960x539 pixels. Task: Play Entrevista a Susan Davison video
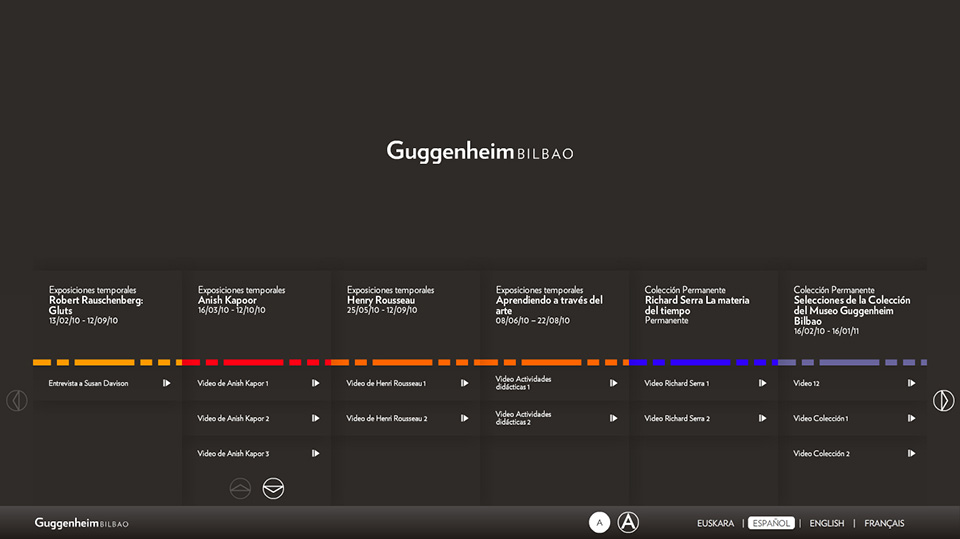click(167, 383)
